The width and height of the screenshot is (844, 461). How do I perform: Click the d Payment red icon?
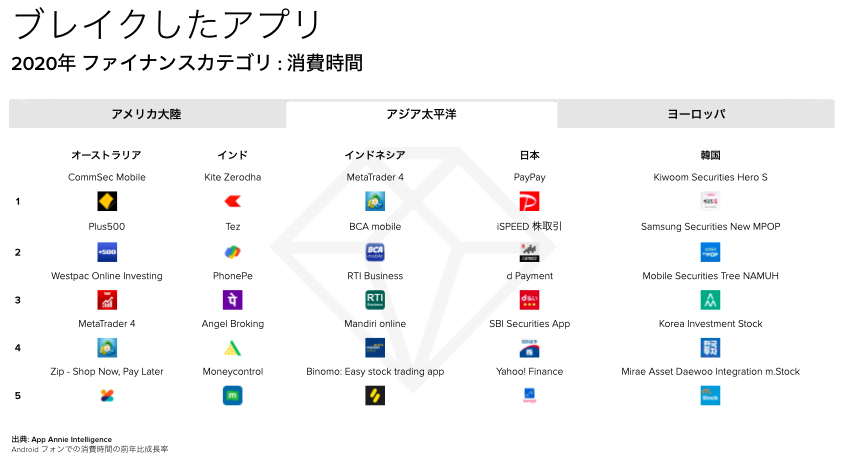point(530,300)
